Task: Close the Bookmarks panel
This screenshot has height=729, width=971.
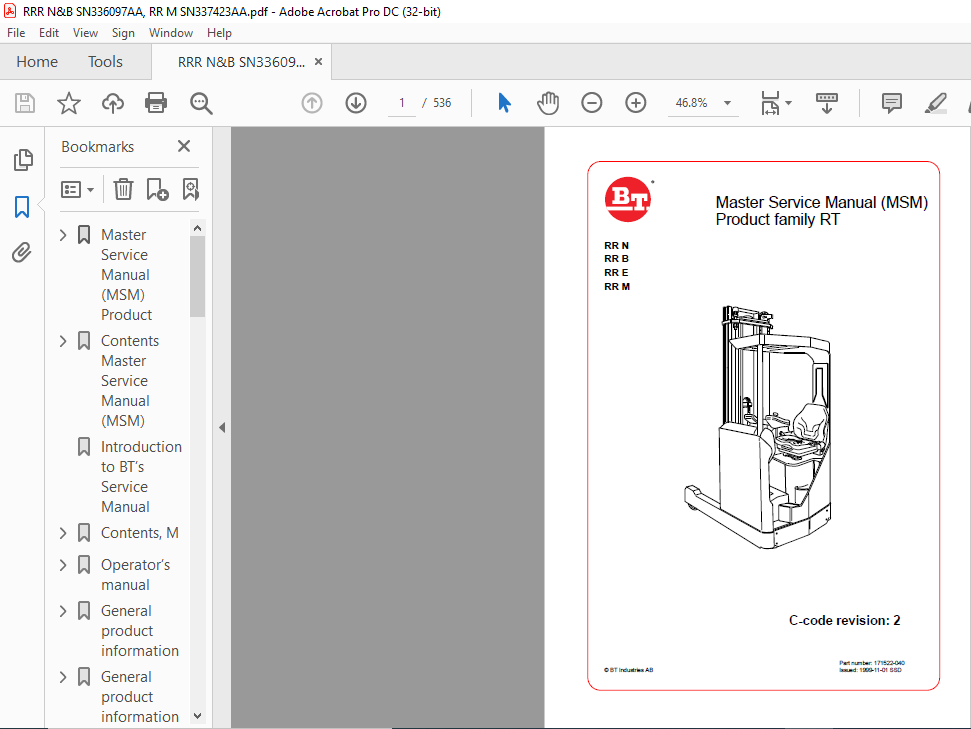Action: [x=184, y=146]
